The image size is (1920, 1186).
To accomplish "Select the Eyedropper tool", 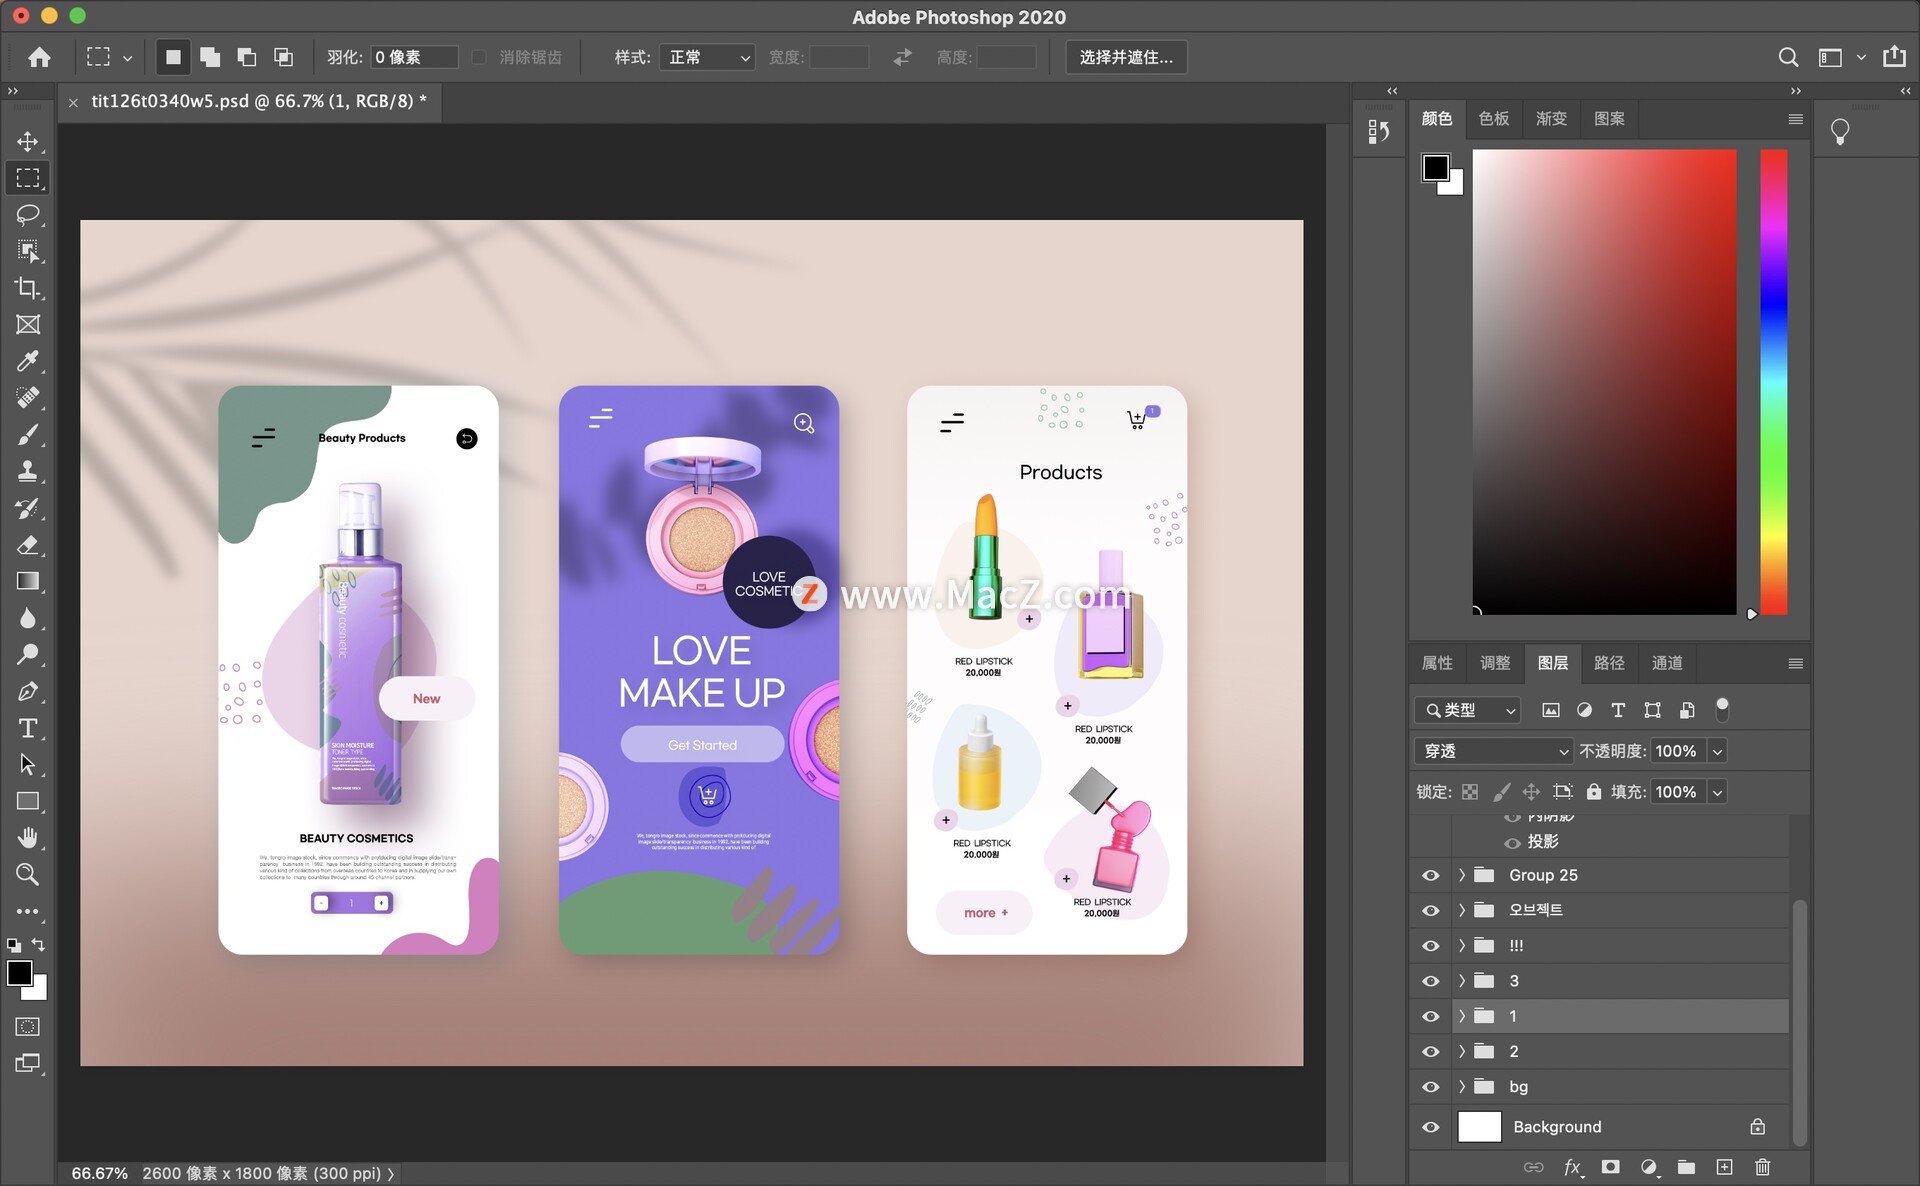I will 28,361.
